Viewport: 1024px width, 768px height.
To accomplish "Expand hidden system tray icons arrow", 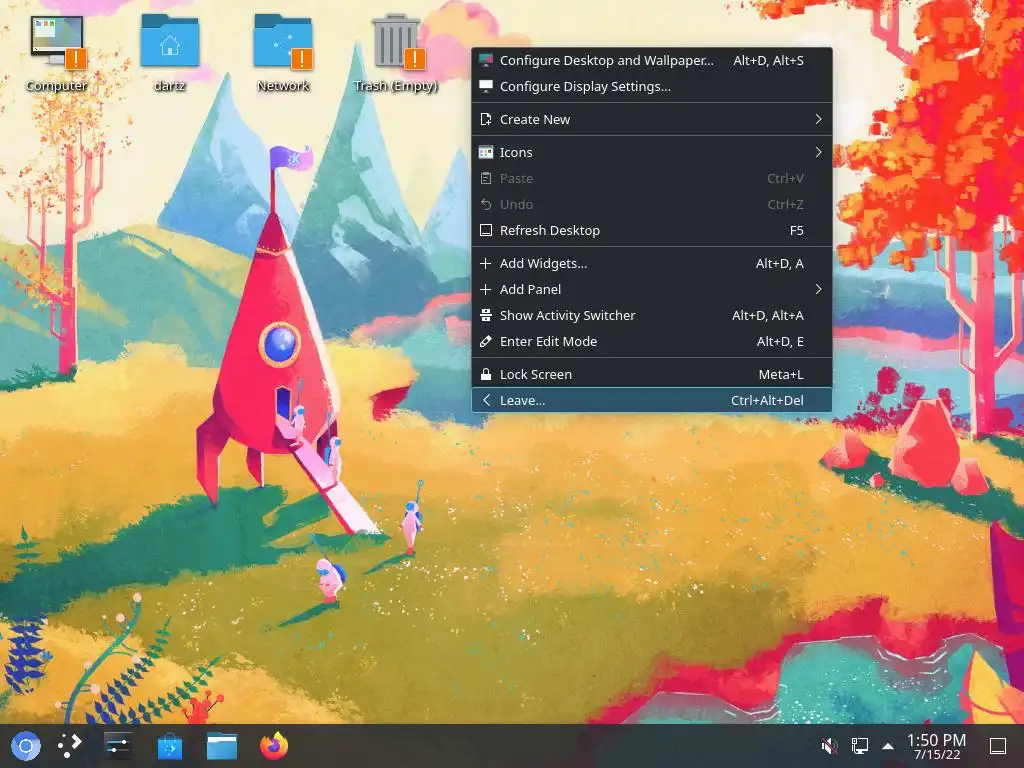I will click(888, 746).
